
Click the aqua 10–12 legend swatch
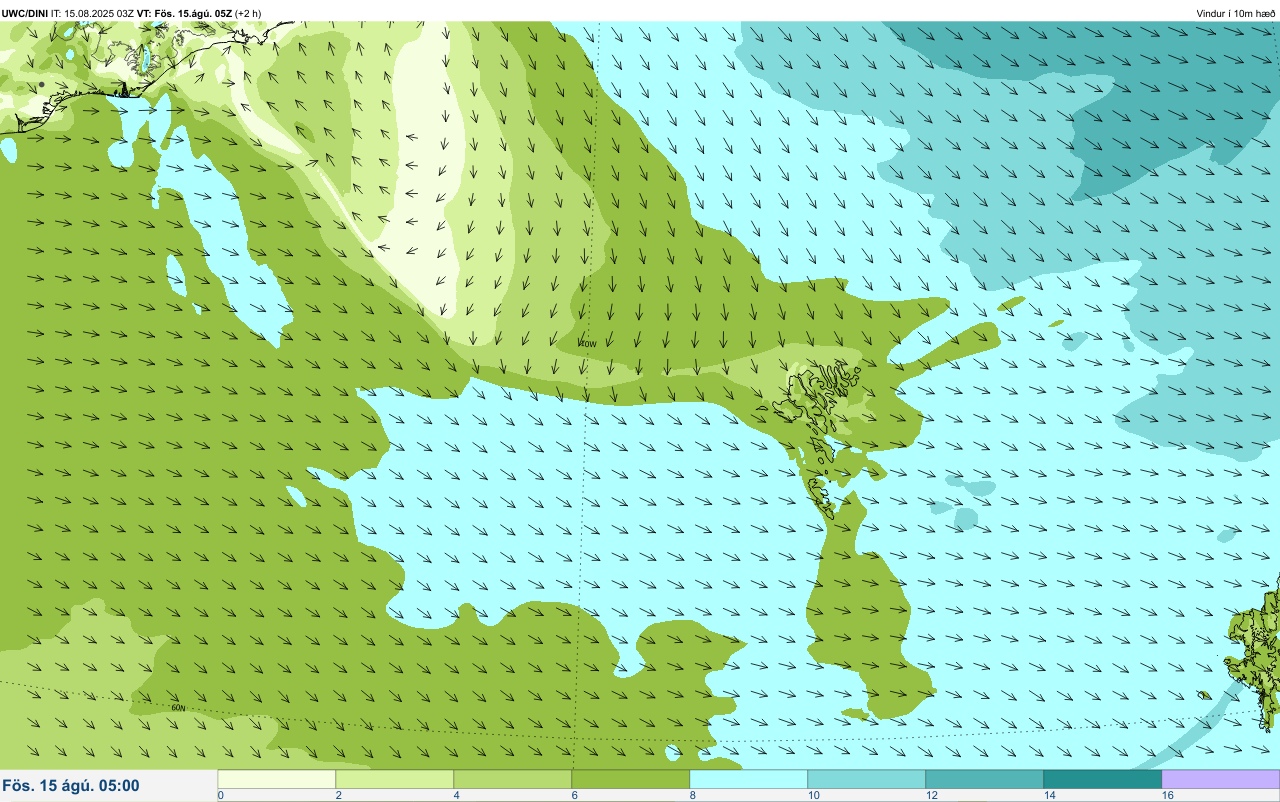(867, 779)
